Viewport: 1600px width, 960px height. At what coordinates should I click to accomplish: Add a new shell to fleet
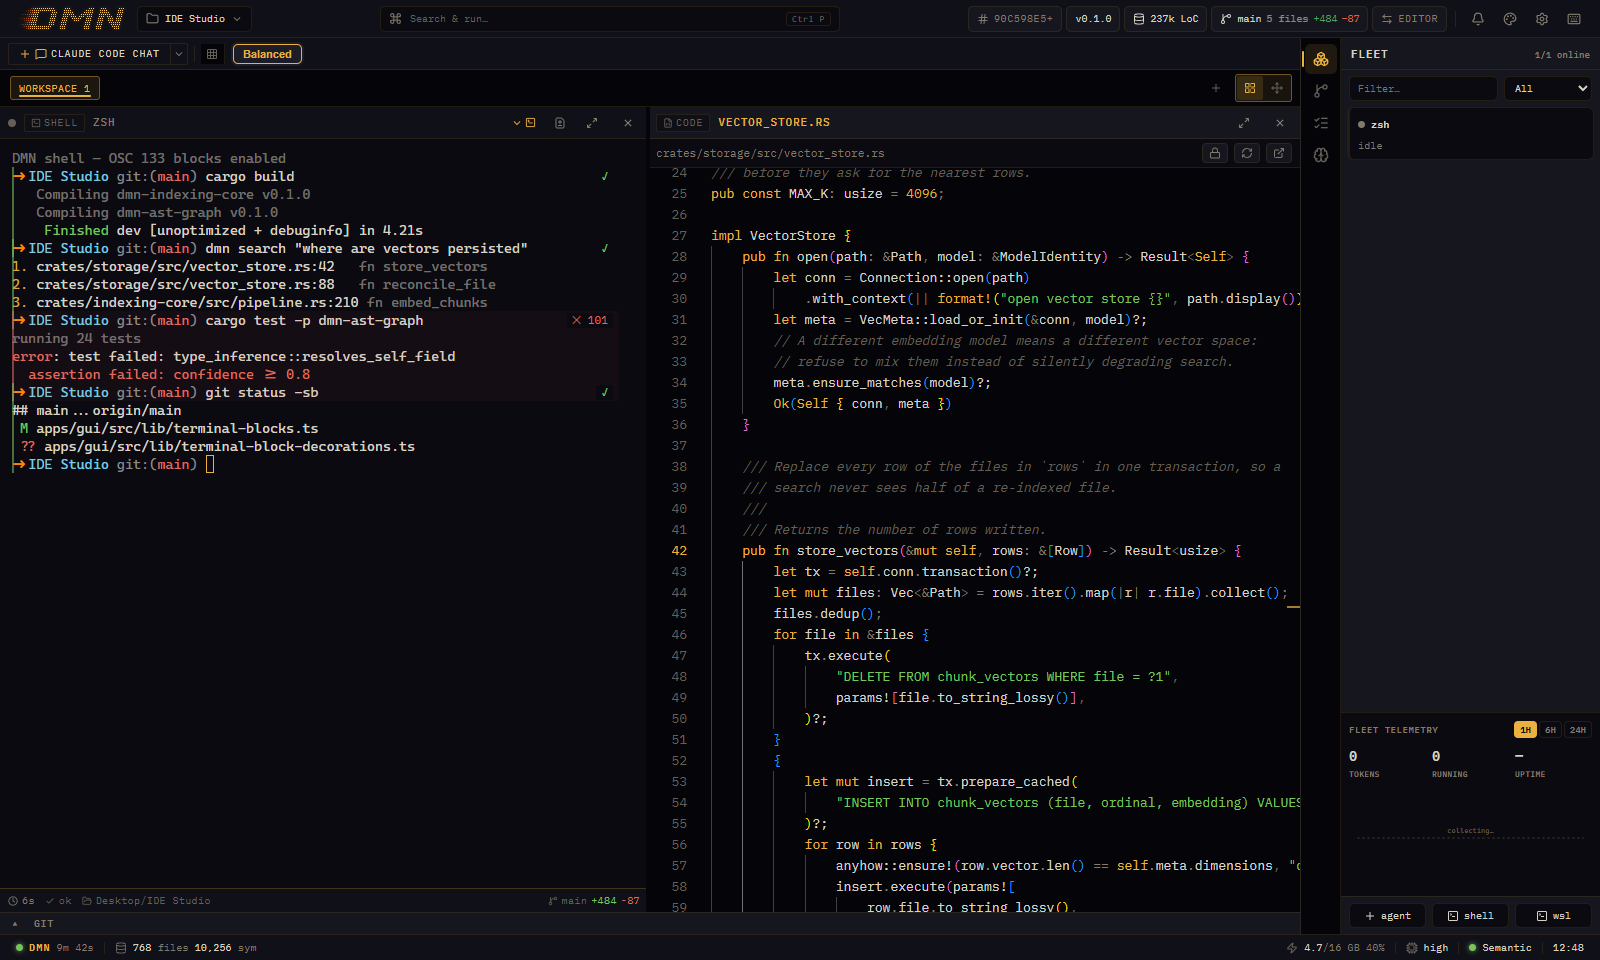pyautogui.click(x=1470, y=916)
